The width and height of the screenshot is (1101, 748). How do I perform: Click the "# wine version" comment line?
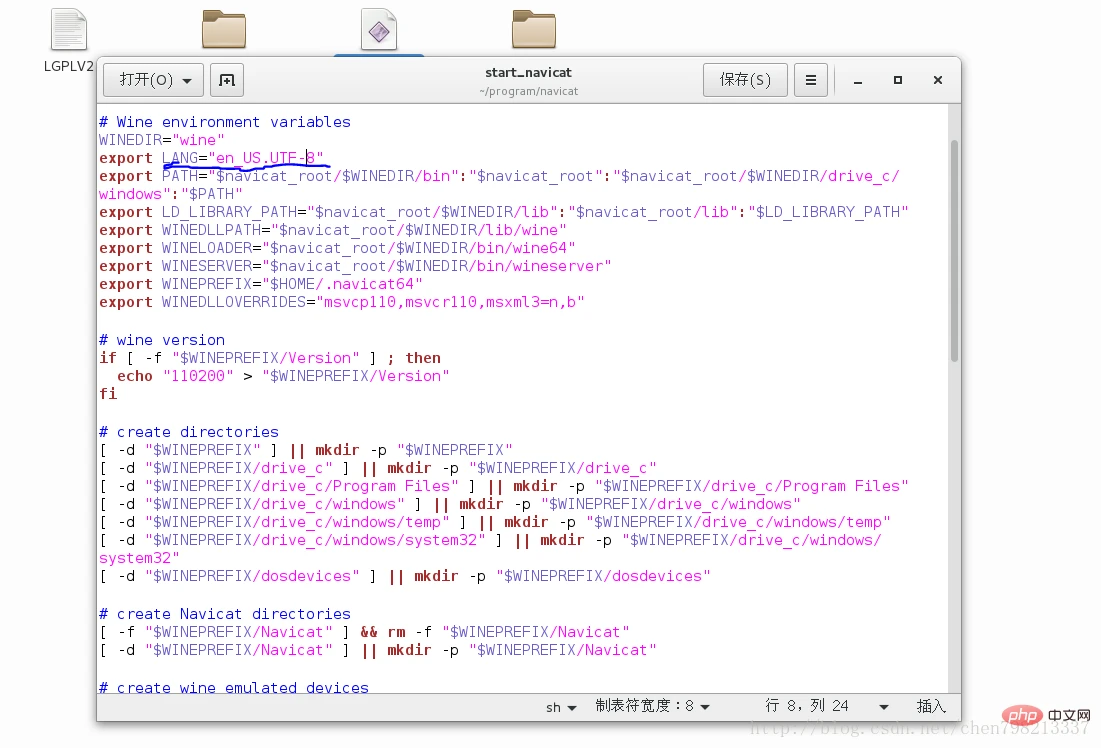pyautogui.click(x=162, y=340)
